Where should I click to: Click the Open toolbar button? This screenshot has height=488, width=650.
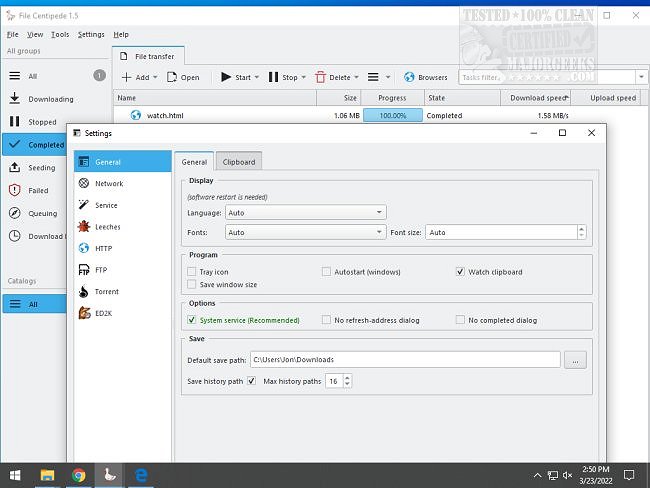(182, 77)
